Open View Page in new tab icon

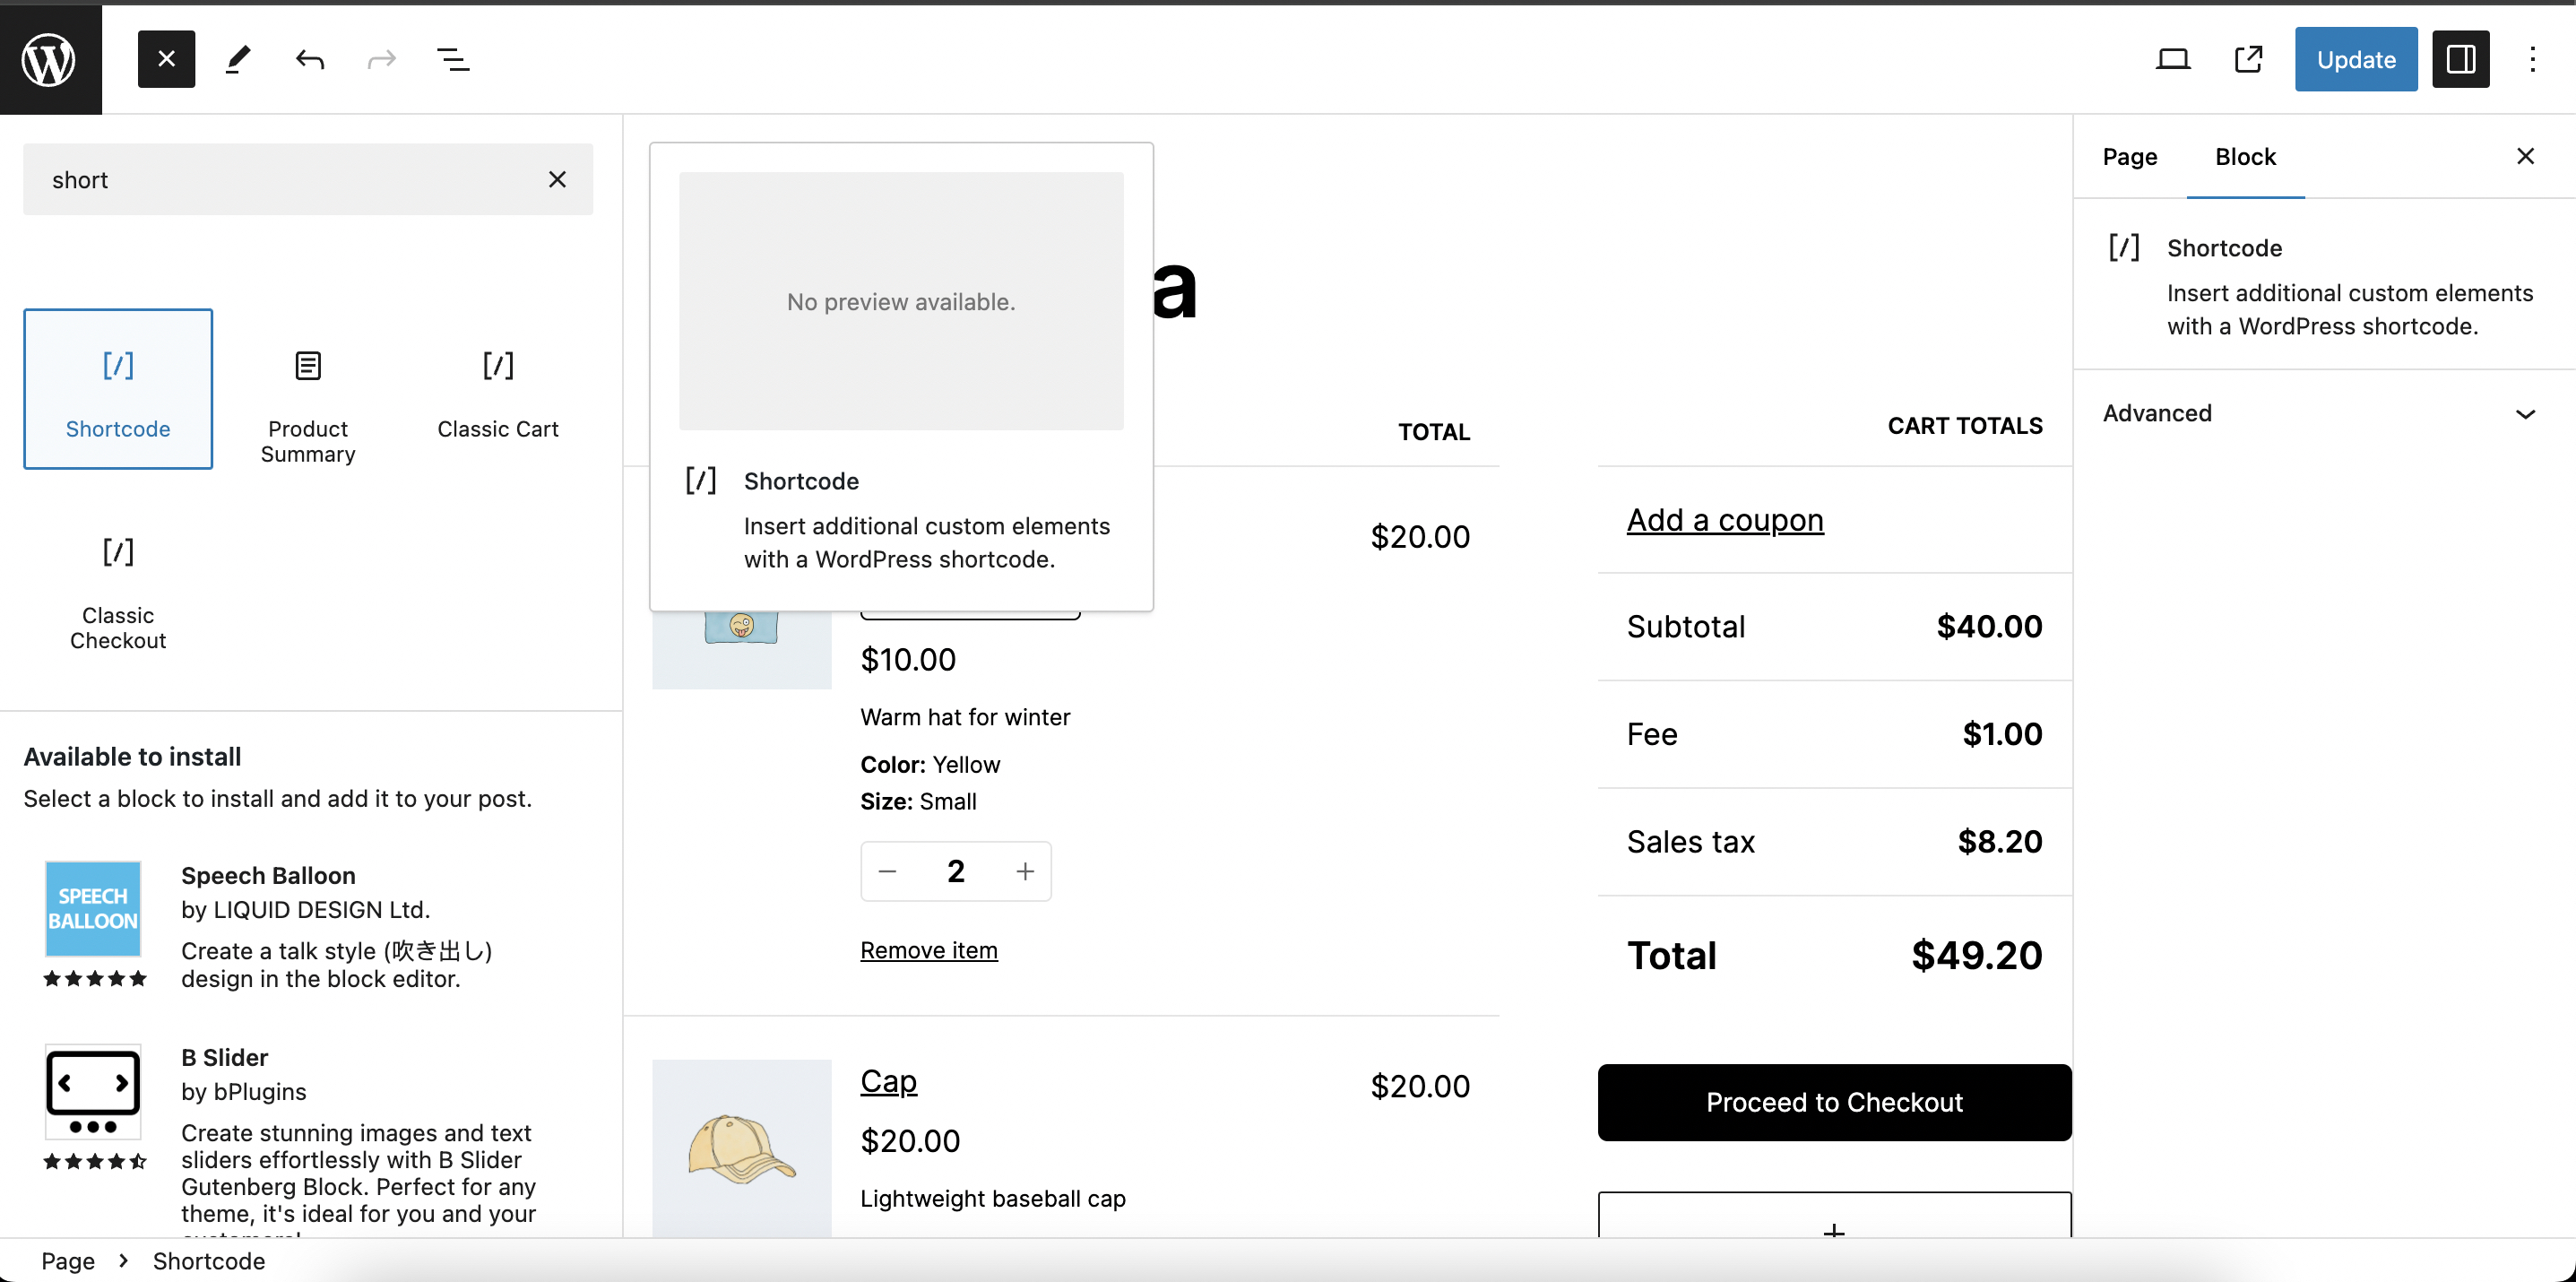pos(2248,59)
